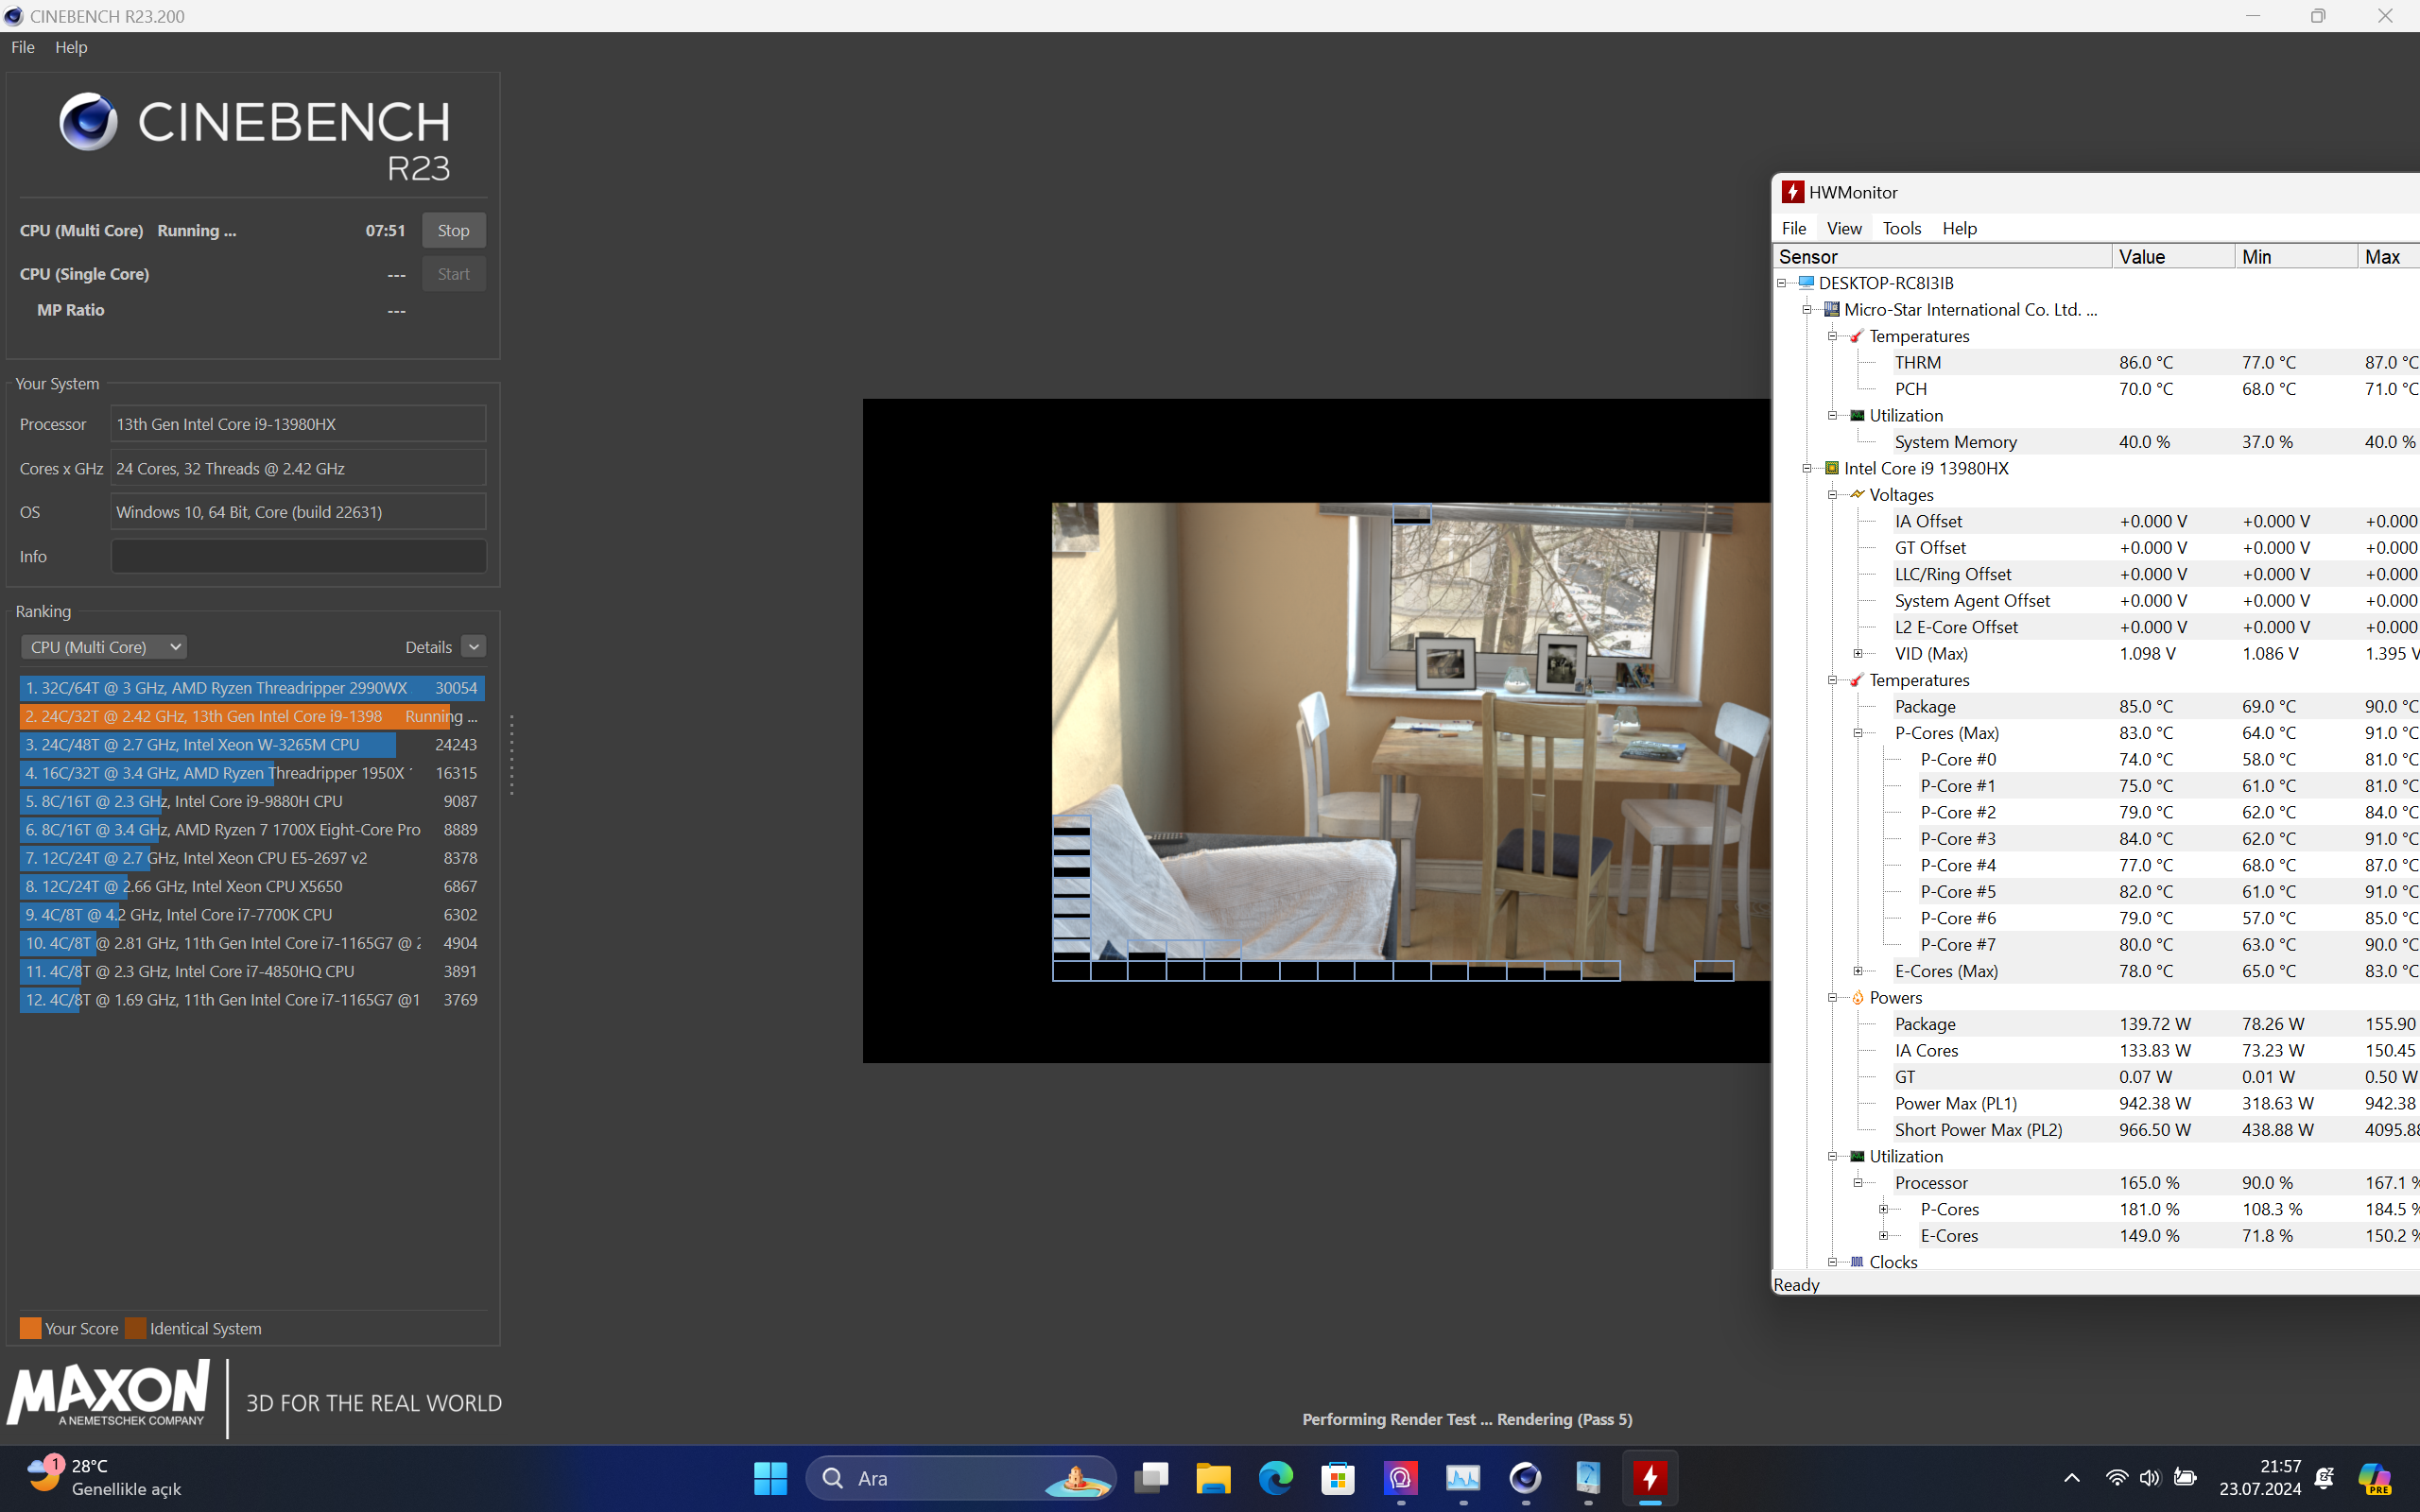Click the Powers flame icon in HWMonitor tree

[x=1857, y=997]
